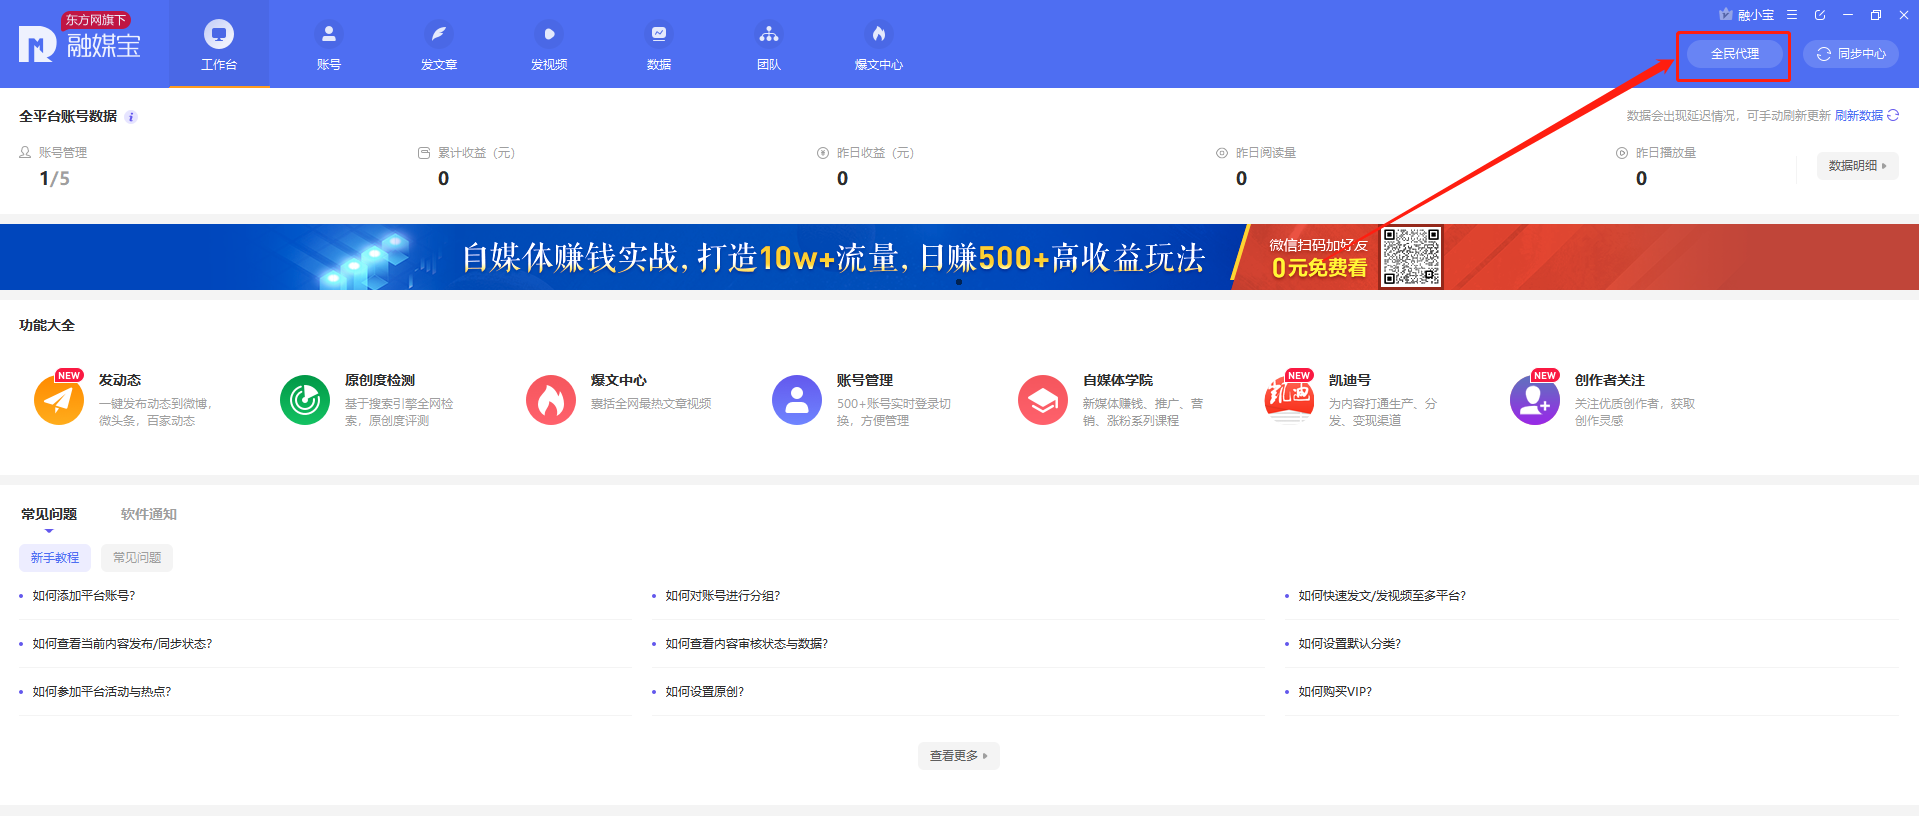Click the 昨日收益 (元) stat label
Screen dimensions: 1919x816
pyautogui.click(x=875, y=153)
